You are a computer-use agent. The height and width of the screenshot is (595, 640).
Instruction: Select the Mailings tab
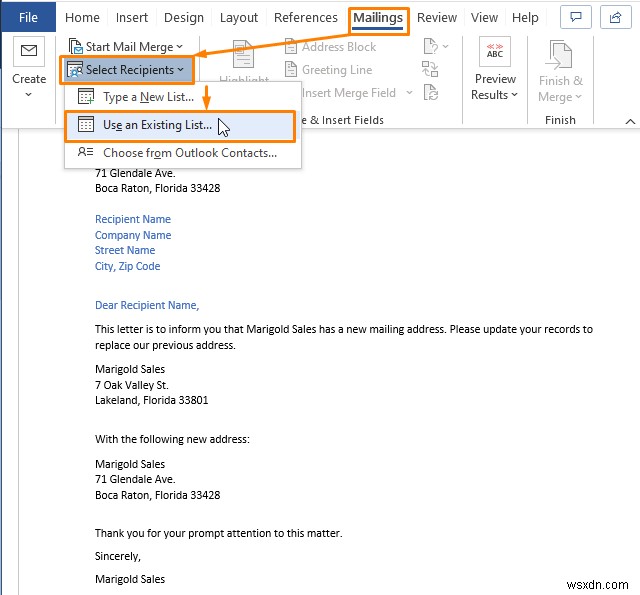pos(378,18)
